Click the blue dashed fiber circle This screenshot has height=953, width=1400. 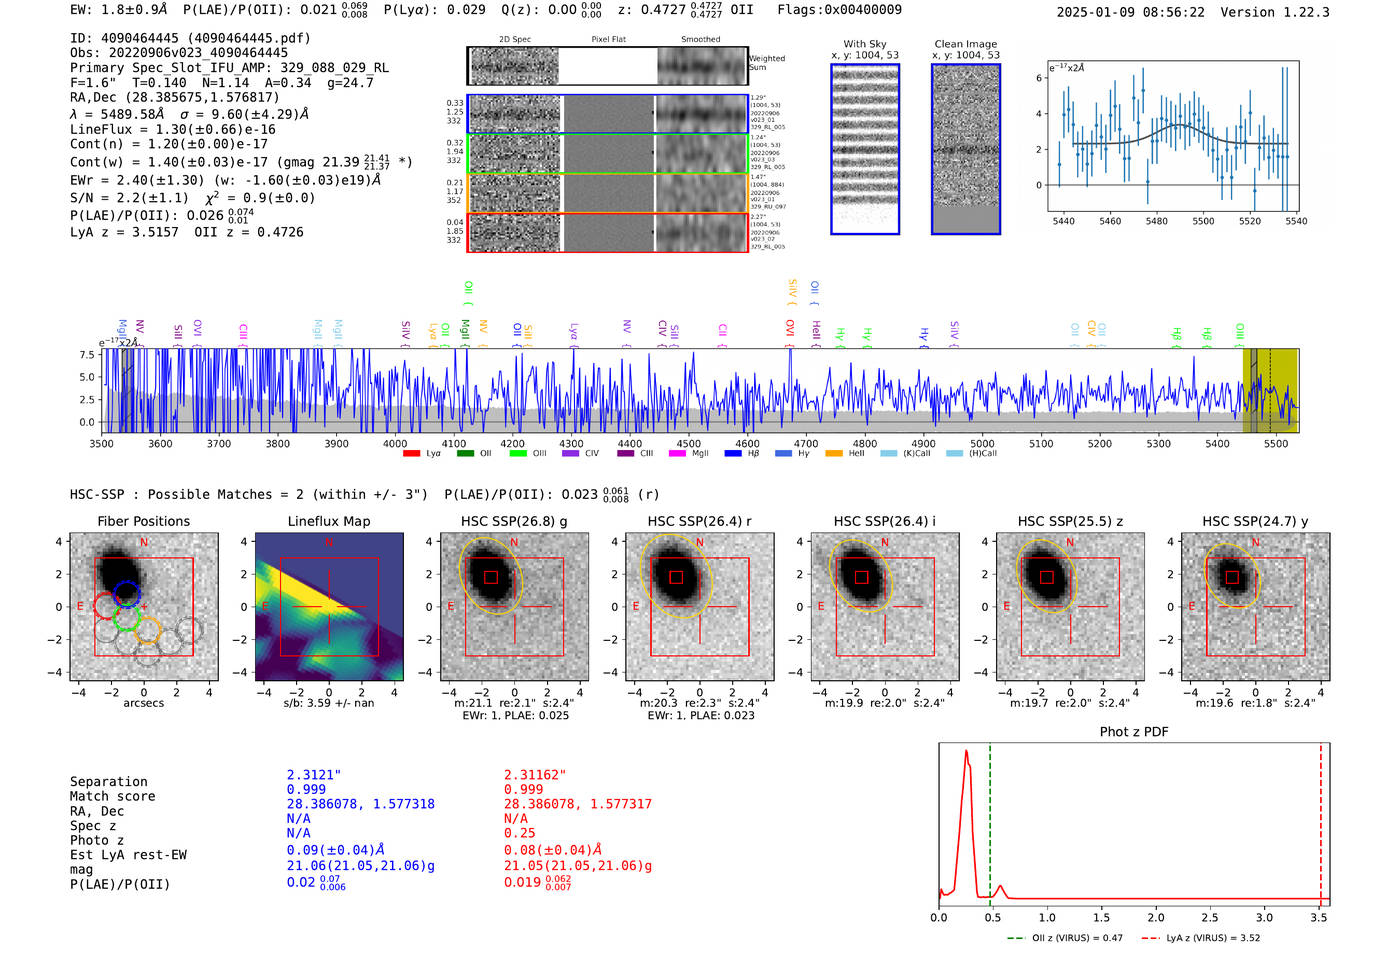pos(126,594)
